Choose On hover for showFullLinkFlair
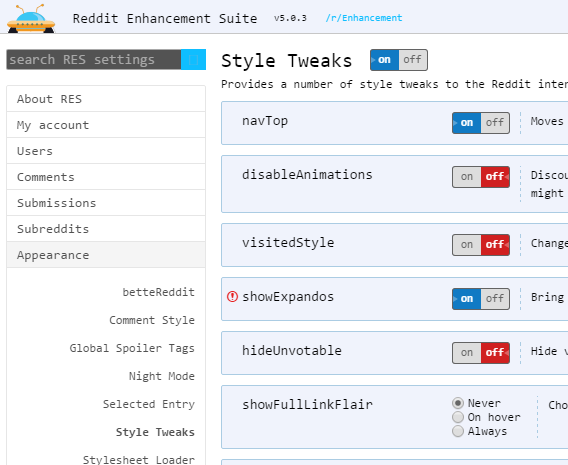The height and width of the screenshot is (465, 568). (x=458, y=417)
